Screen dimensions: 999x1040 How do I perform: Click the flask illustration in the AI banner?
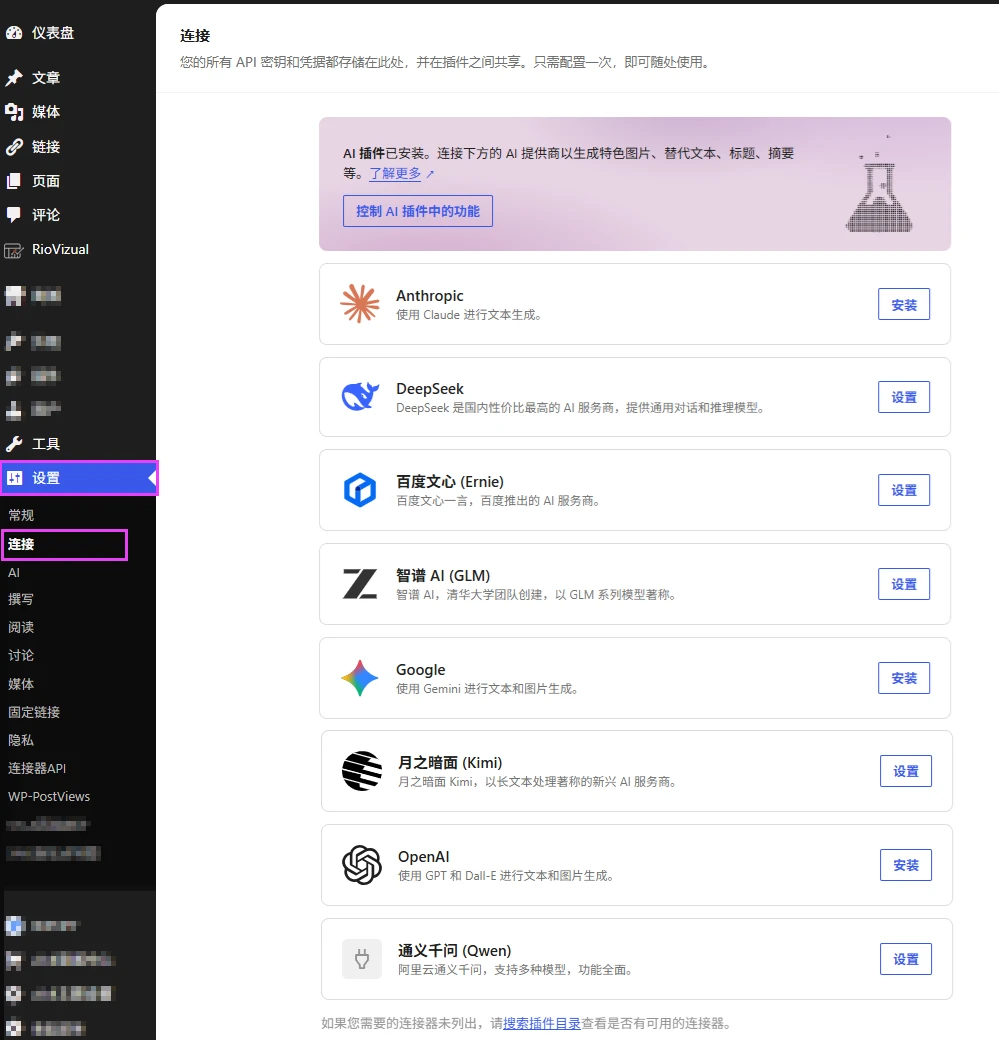pyautogui.click(x=879, y=185)
